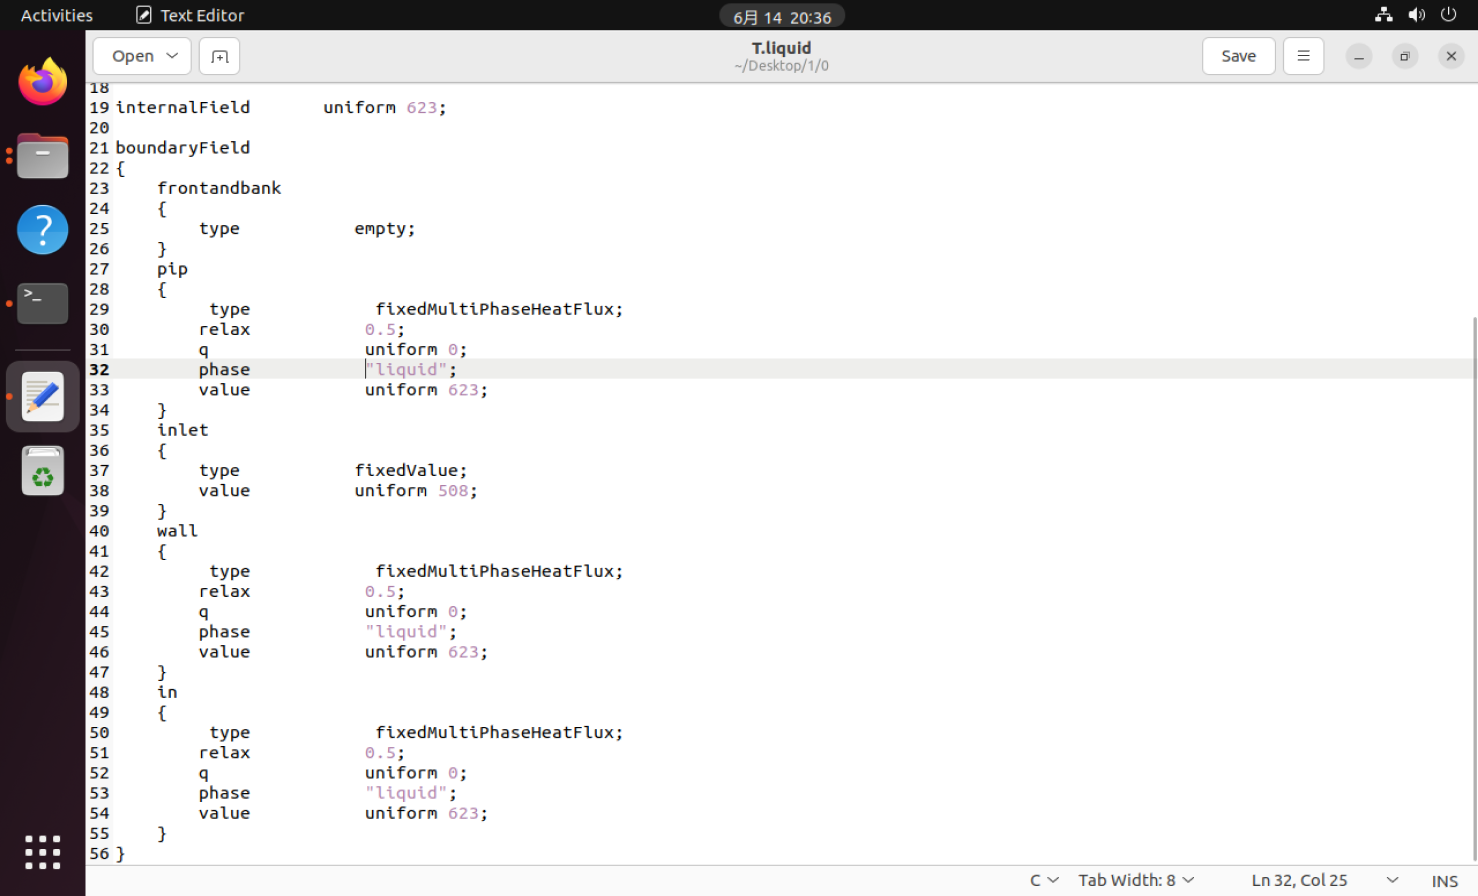Open the Help dock icon
The image size is (1478, 896).
[x=43, y=230]
